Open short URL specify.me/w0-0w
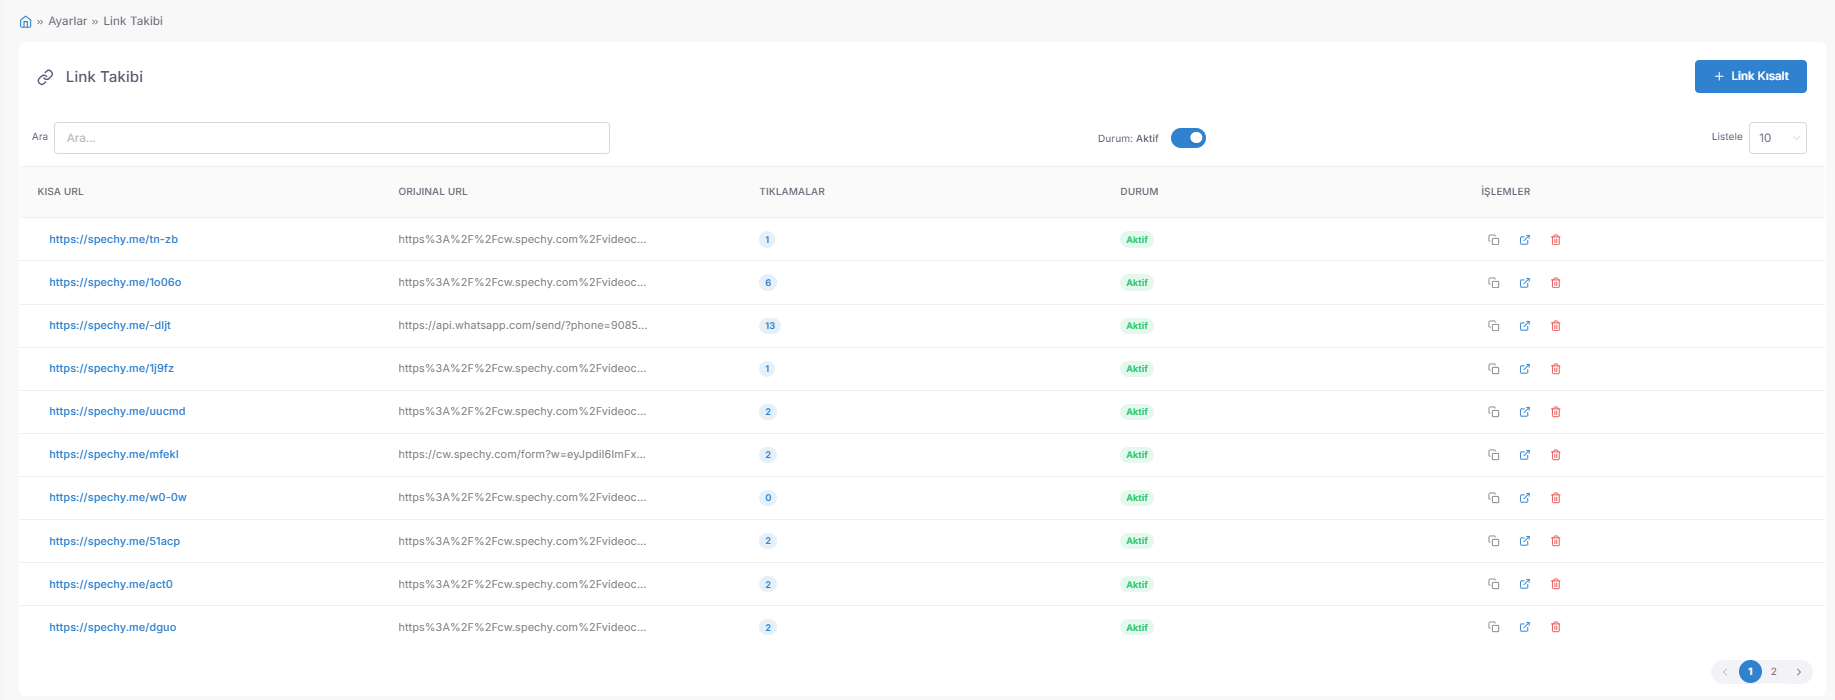This screenshot has height=700, width=1835. tap(118, 498)
